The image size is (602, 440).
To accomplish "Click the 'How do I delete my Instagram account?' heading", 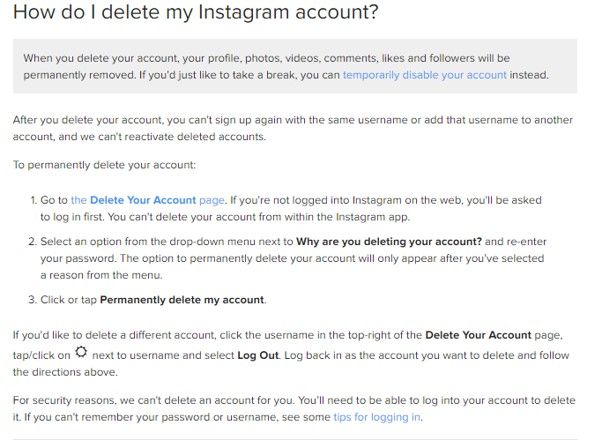I will pos(196,12).
